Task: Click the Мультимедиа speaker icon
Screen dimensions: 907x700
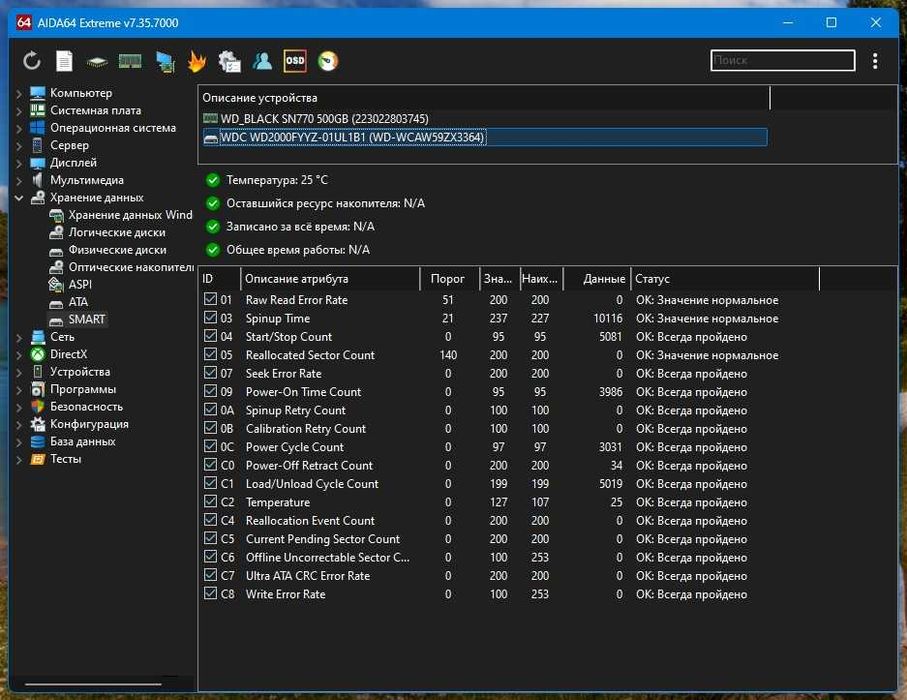Action: pos(38,180)
